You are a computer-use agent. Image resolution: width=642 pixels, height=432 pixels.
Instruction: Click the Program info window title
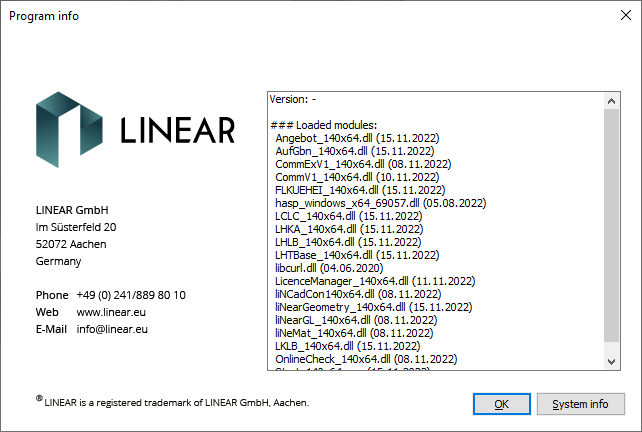click(44, 16)
